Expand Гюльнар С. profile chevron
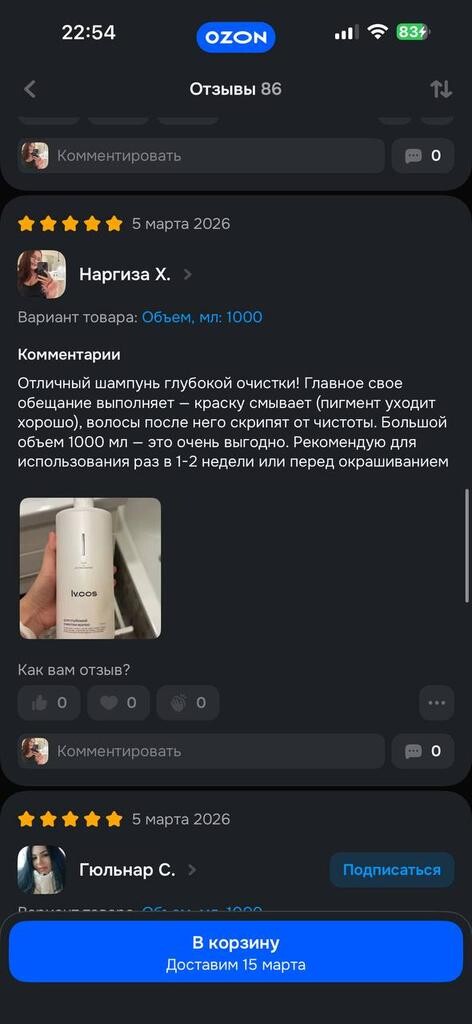 coord(192,870)
